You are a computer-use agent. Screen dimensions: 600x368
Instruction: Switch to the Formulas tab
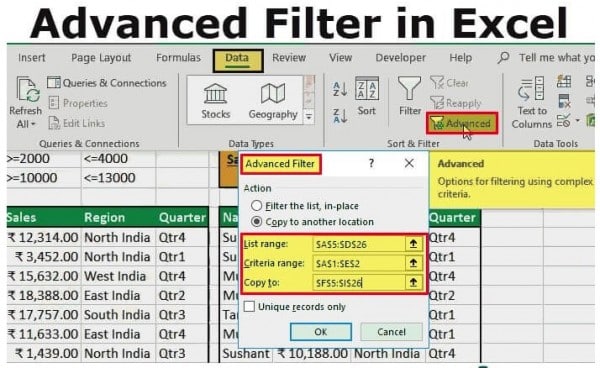pos(178,58)
